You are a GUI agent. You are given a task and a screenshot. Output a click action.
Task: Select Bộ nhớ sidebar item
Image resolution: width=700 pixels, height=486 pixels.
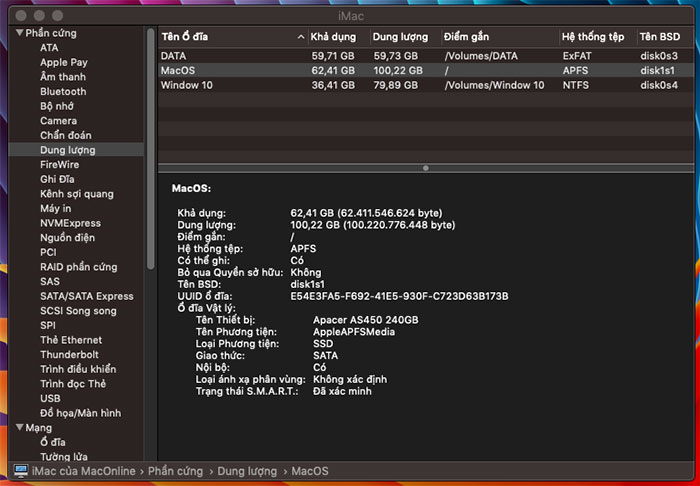(x=57, y=106)
